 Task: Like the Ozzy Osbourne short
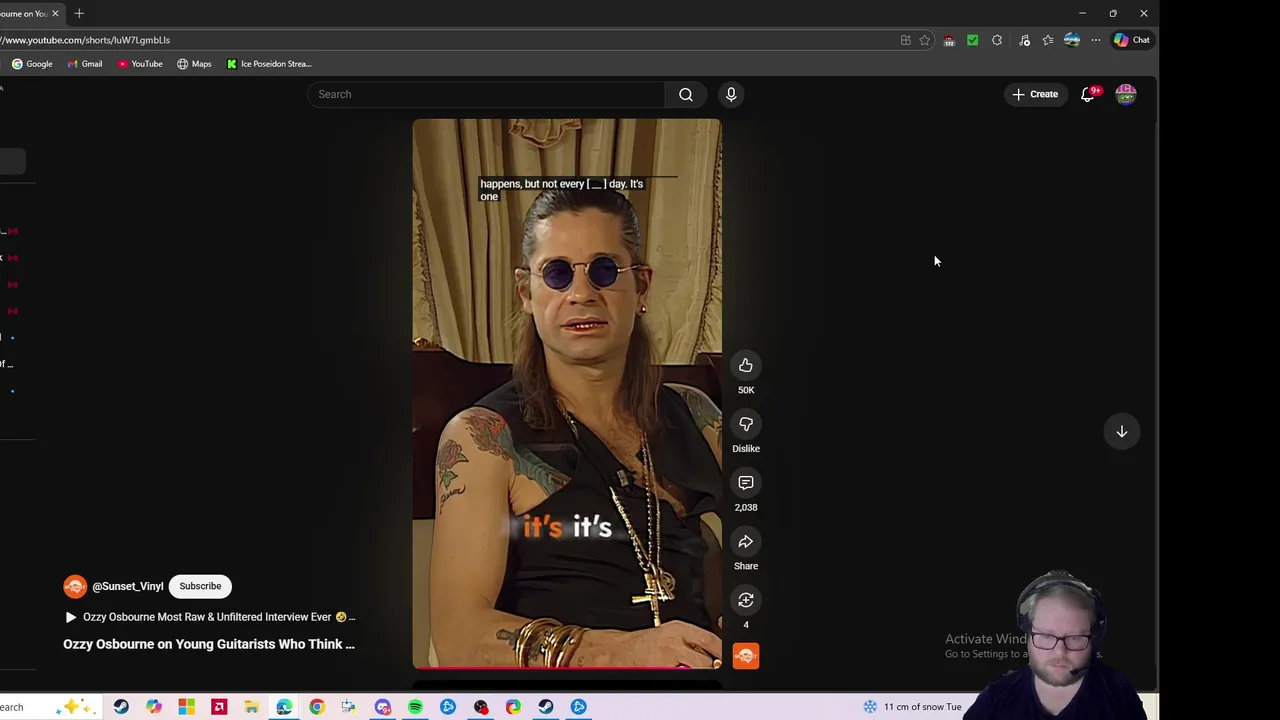746,366
